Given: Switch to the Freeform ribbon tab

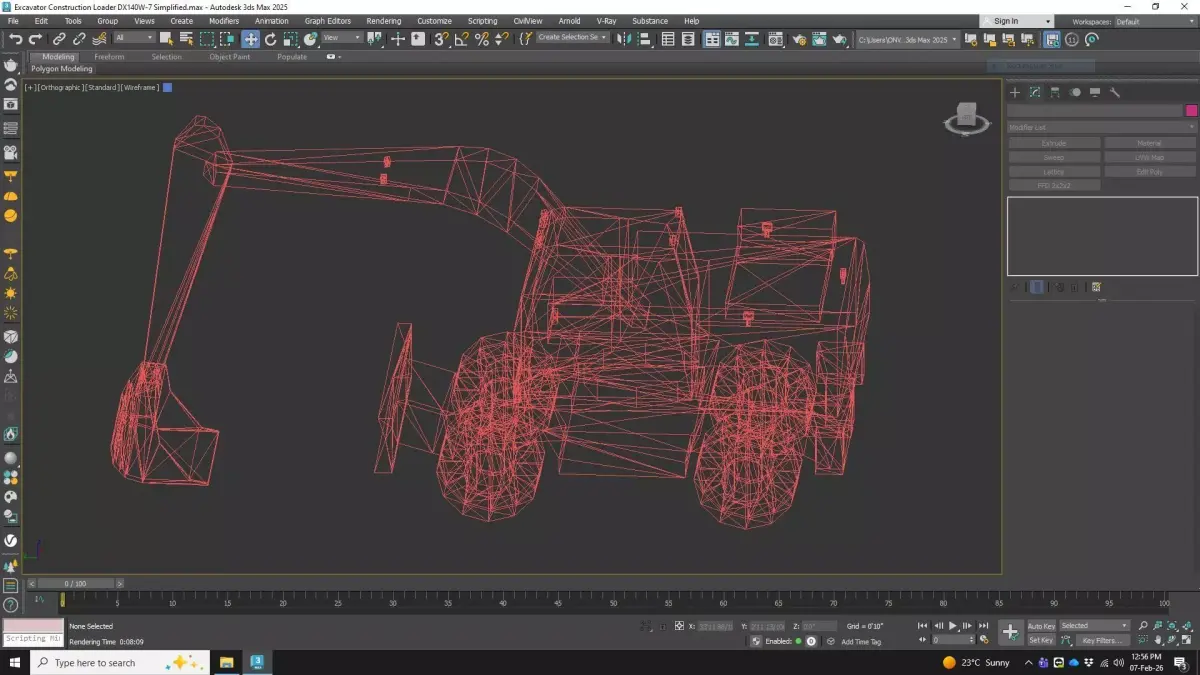Looking at the screenshot, I should coord(109,57).
